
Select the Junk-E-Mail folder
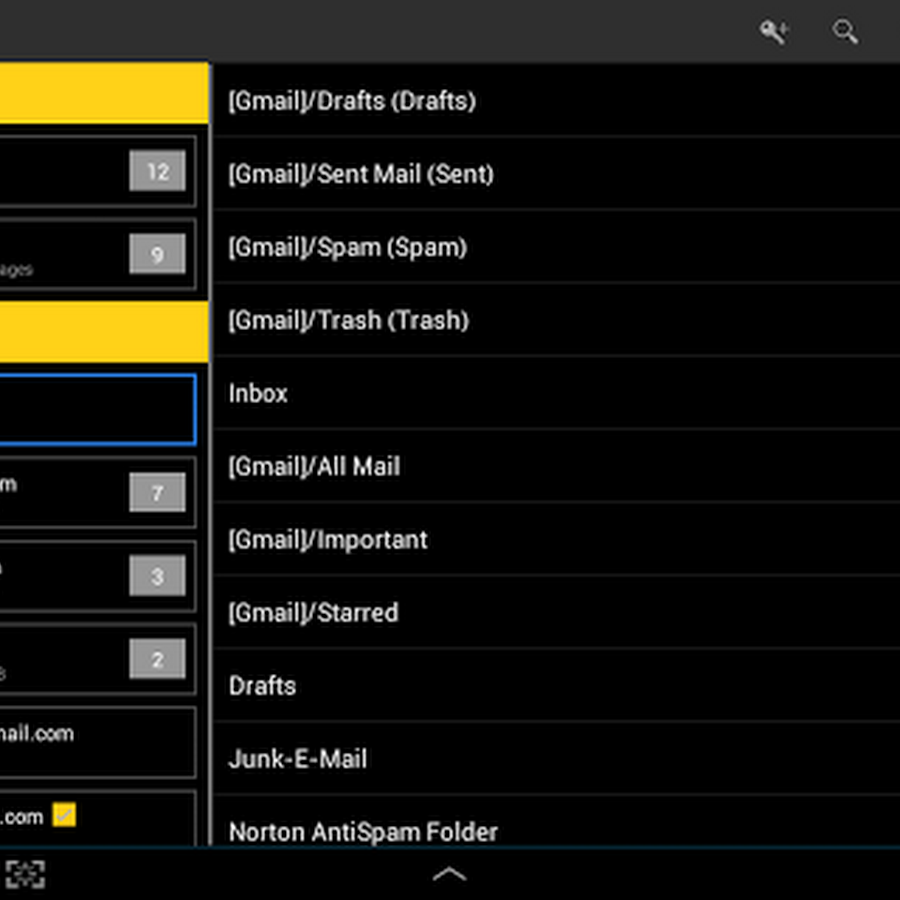(x=556, y=759)
